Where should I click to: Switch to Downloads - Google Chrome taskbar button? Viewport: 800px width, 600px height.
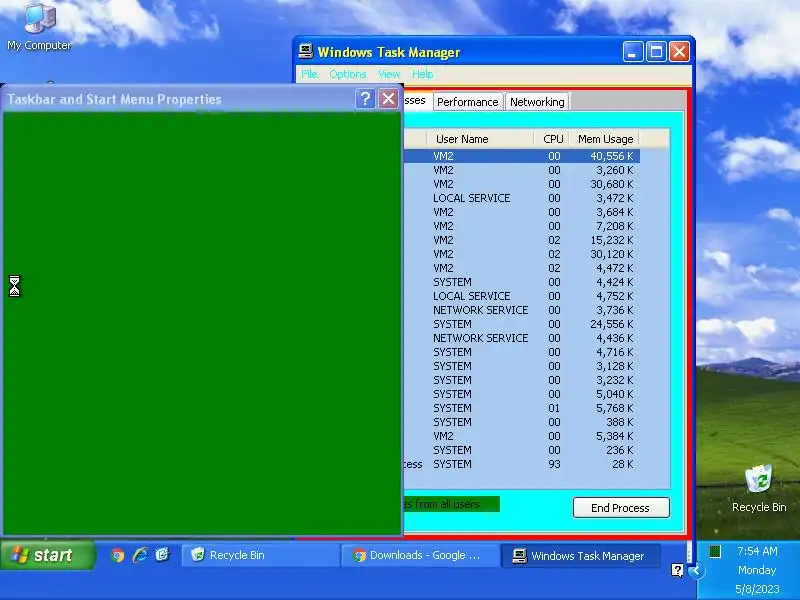click(420, 555)
